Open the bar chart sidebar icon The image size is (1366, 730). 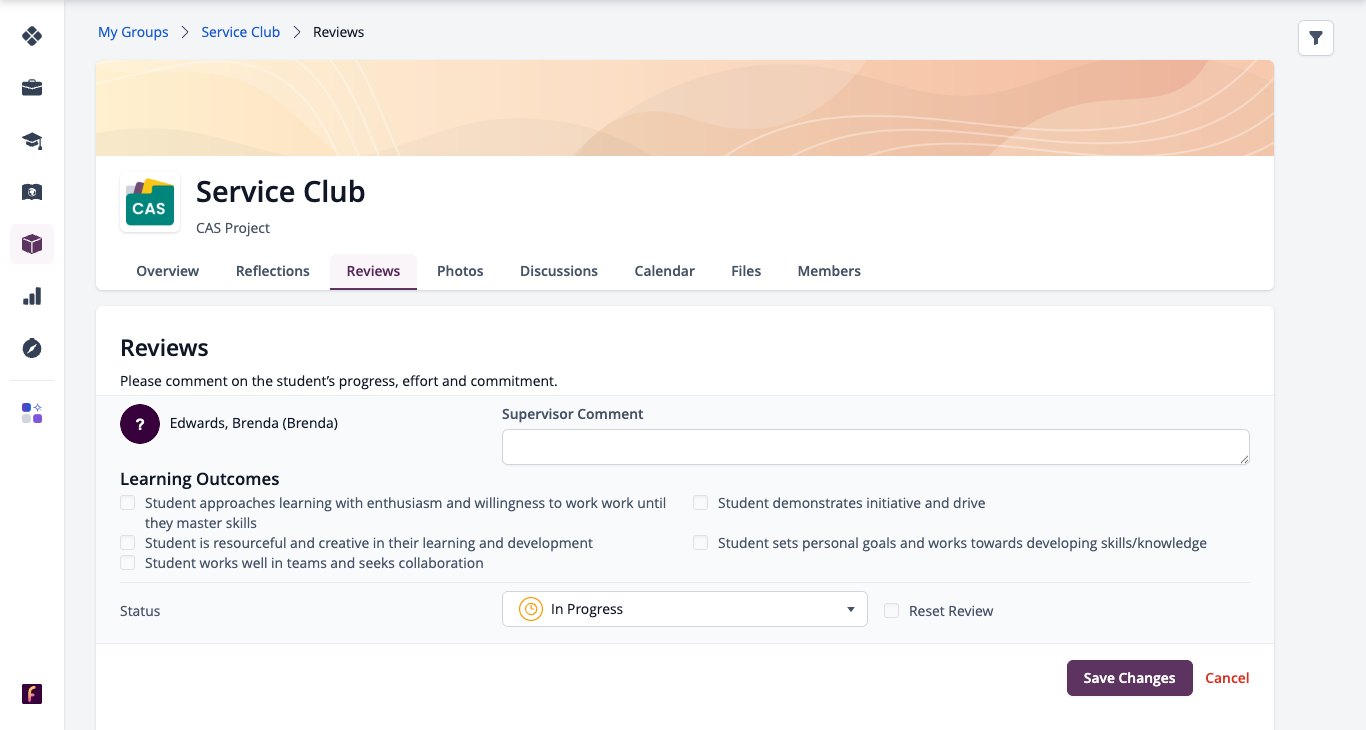pyautogui.click(x=32, y=296)
